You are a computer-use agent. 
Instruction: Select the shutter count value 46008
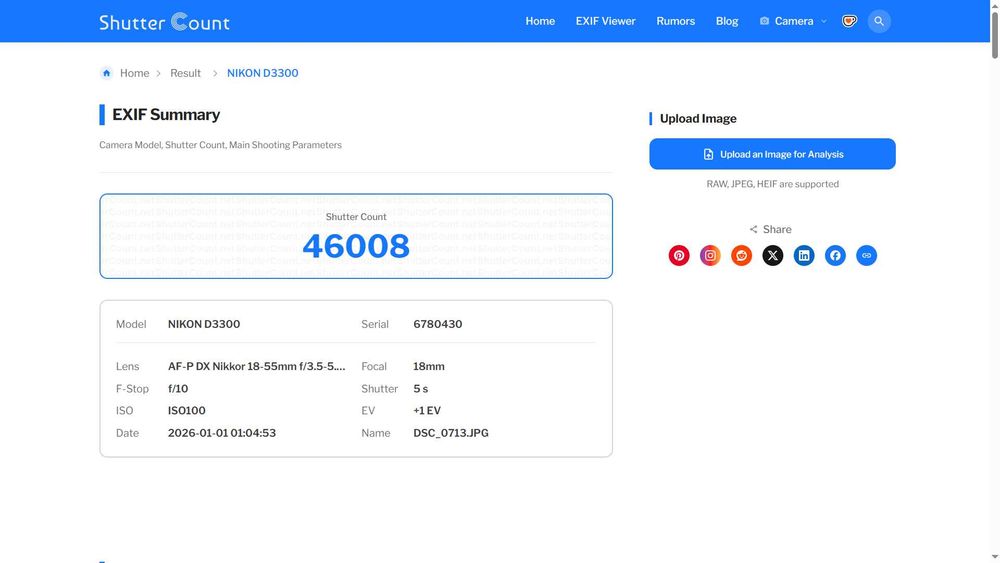click(356, 246)
